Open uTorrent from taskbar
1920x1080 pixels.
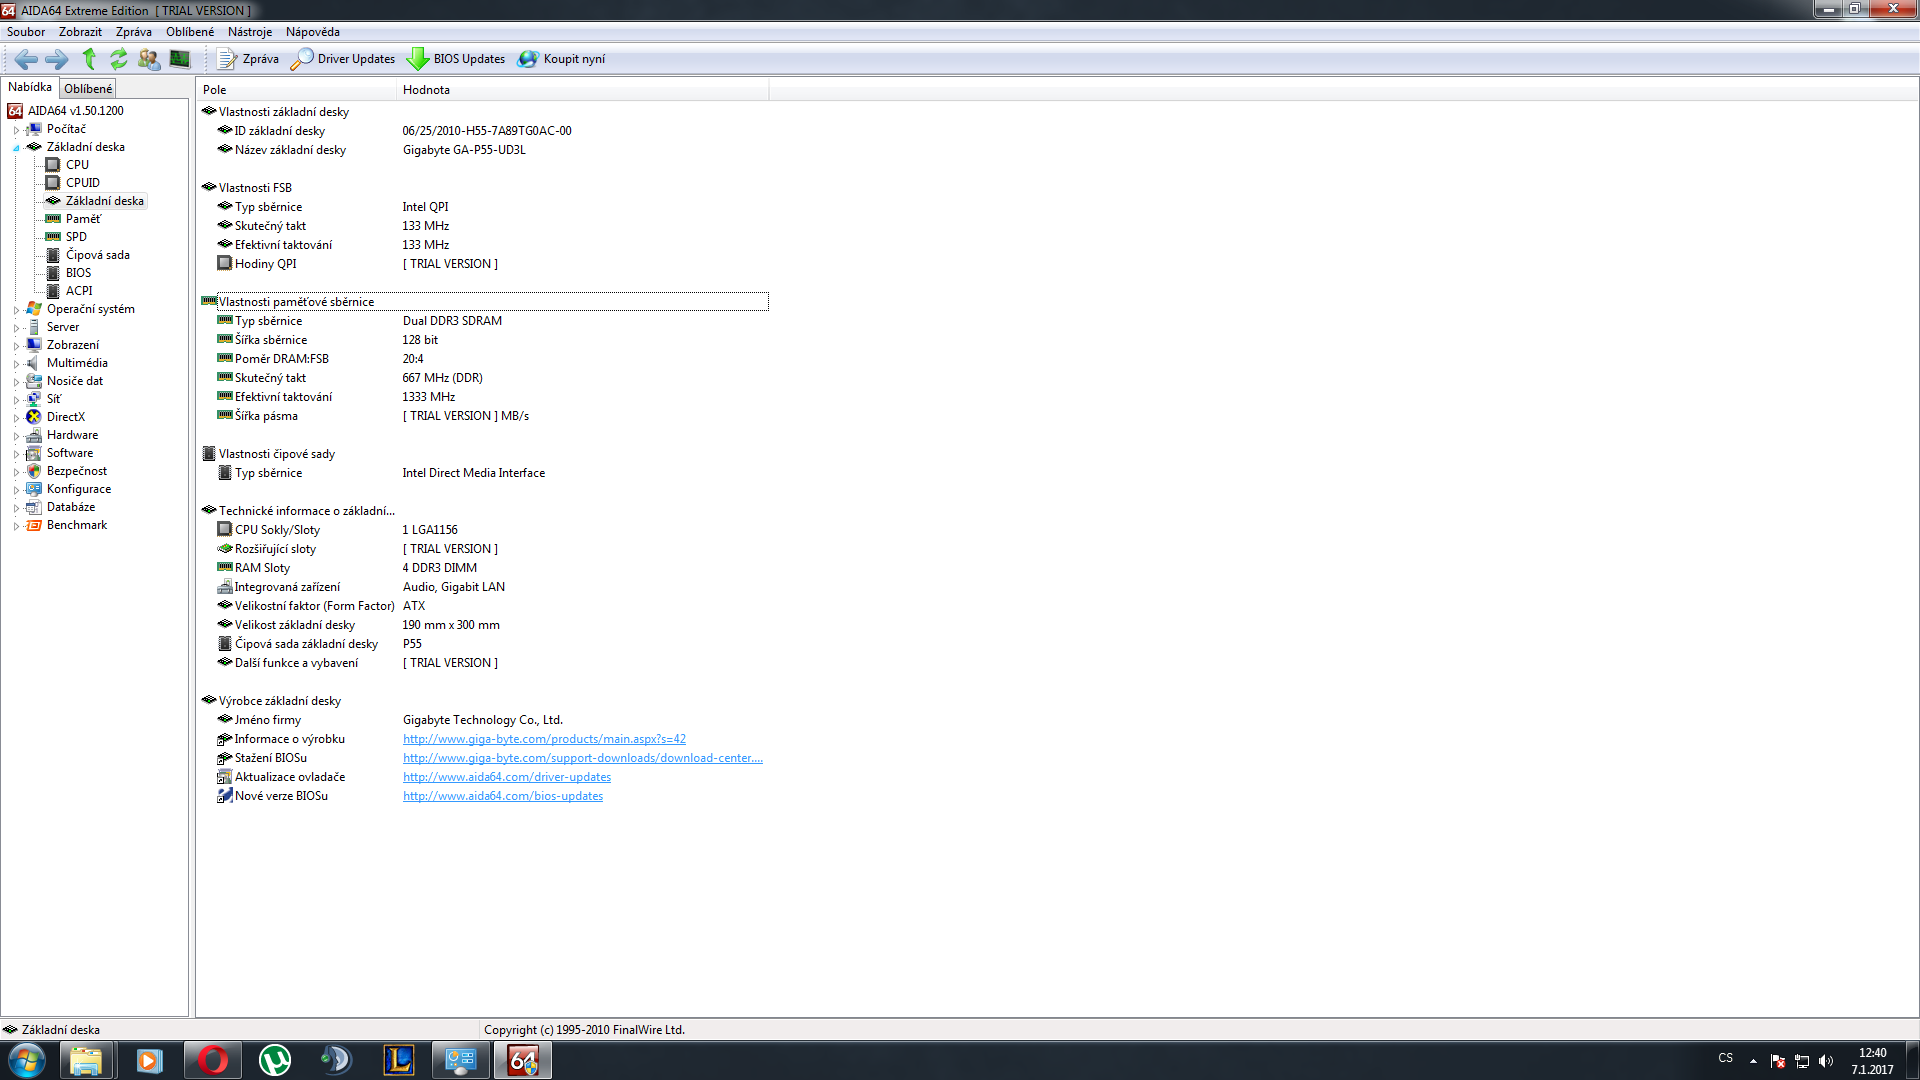275,1060
